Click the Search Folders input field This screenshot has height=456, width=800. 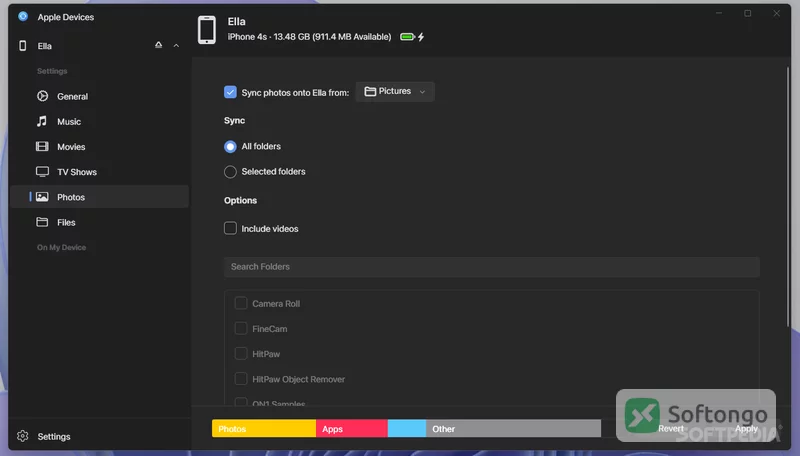pos(491,267)
